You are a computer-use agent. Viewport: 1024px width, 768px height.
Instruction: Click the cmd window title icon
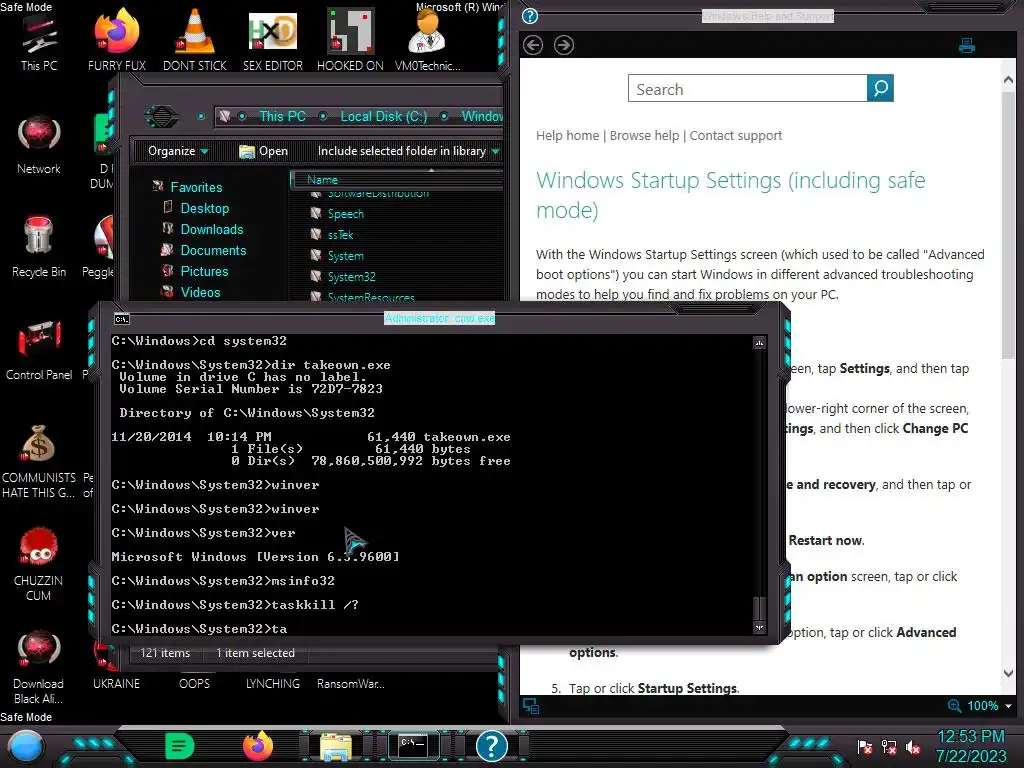tap(121, 319)
